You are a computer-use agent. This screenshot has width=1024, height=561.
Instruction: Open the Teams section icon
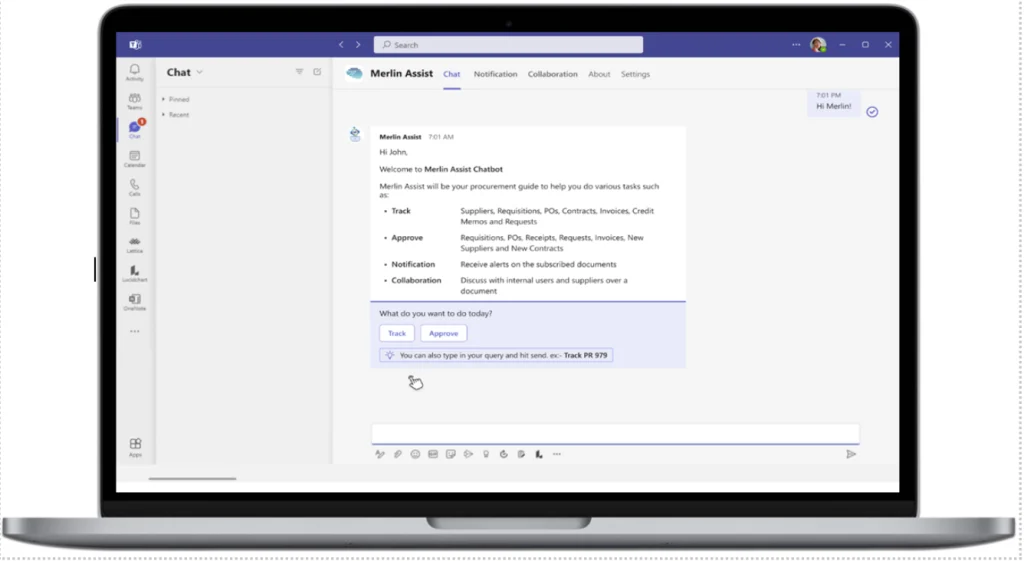[x=134, y=100]
